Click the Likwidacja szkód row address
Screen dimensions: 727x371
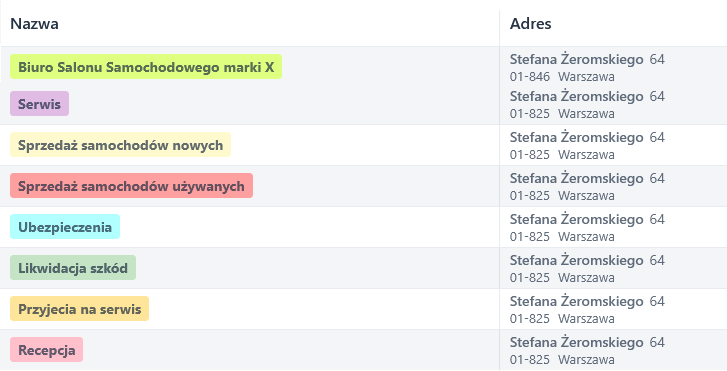tap(587, 269)
